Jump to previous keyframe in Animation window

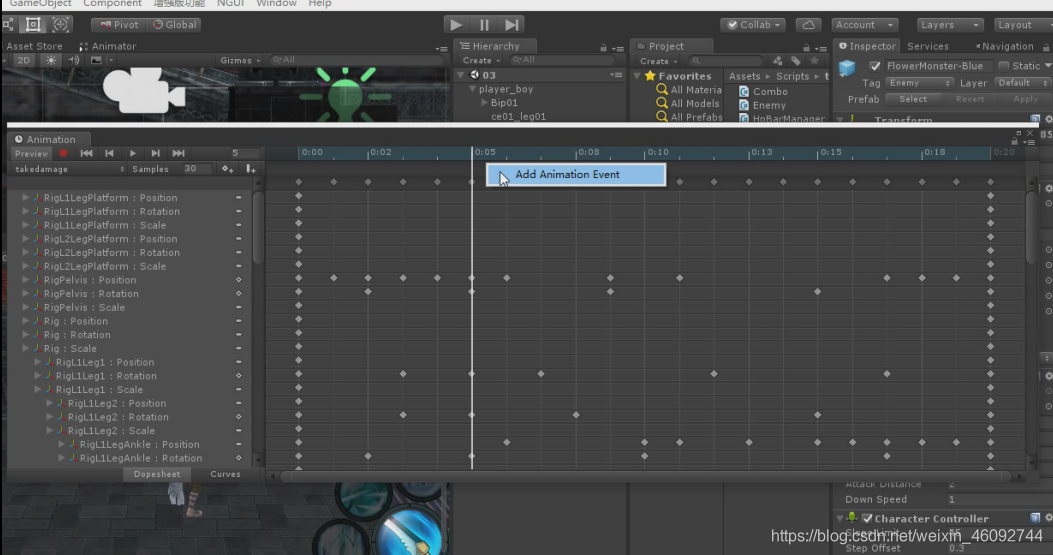(x=109, y=153)
